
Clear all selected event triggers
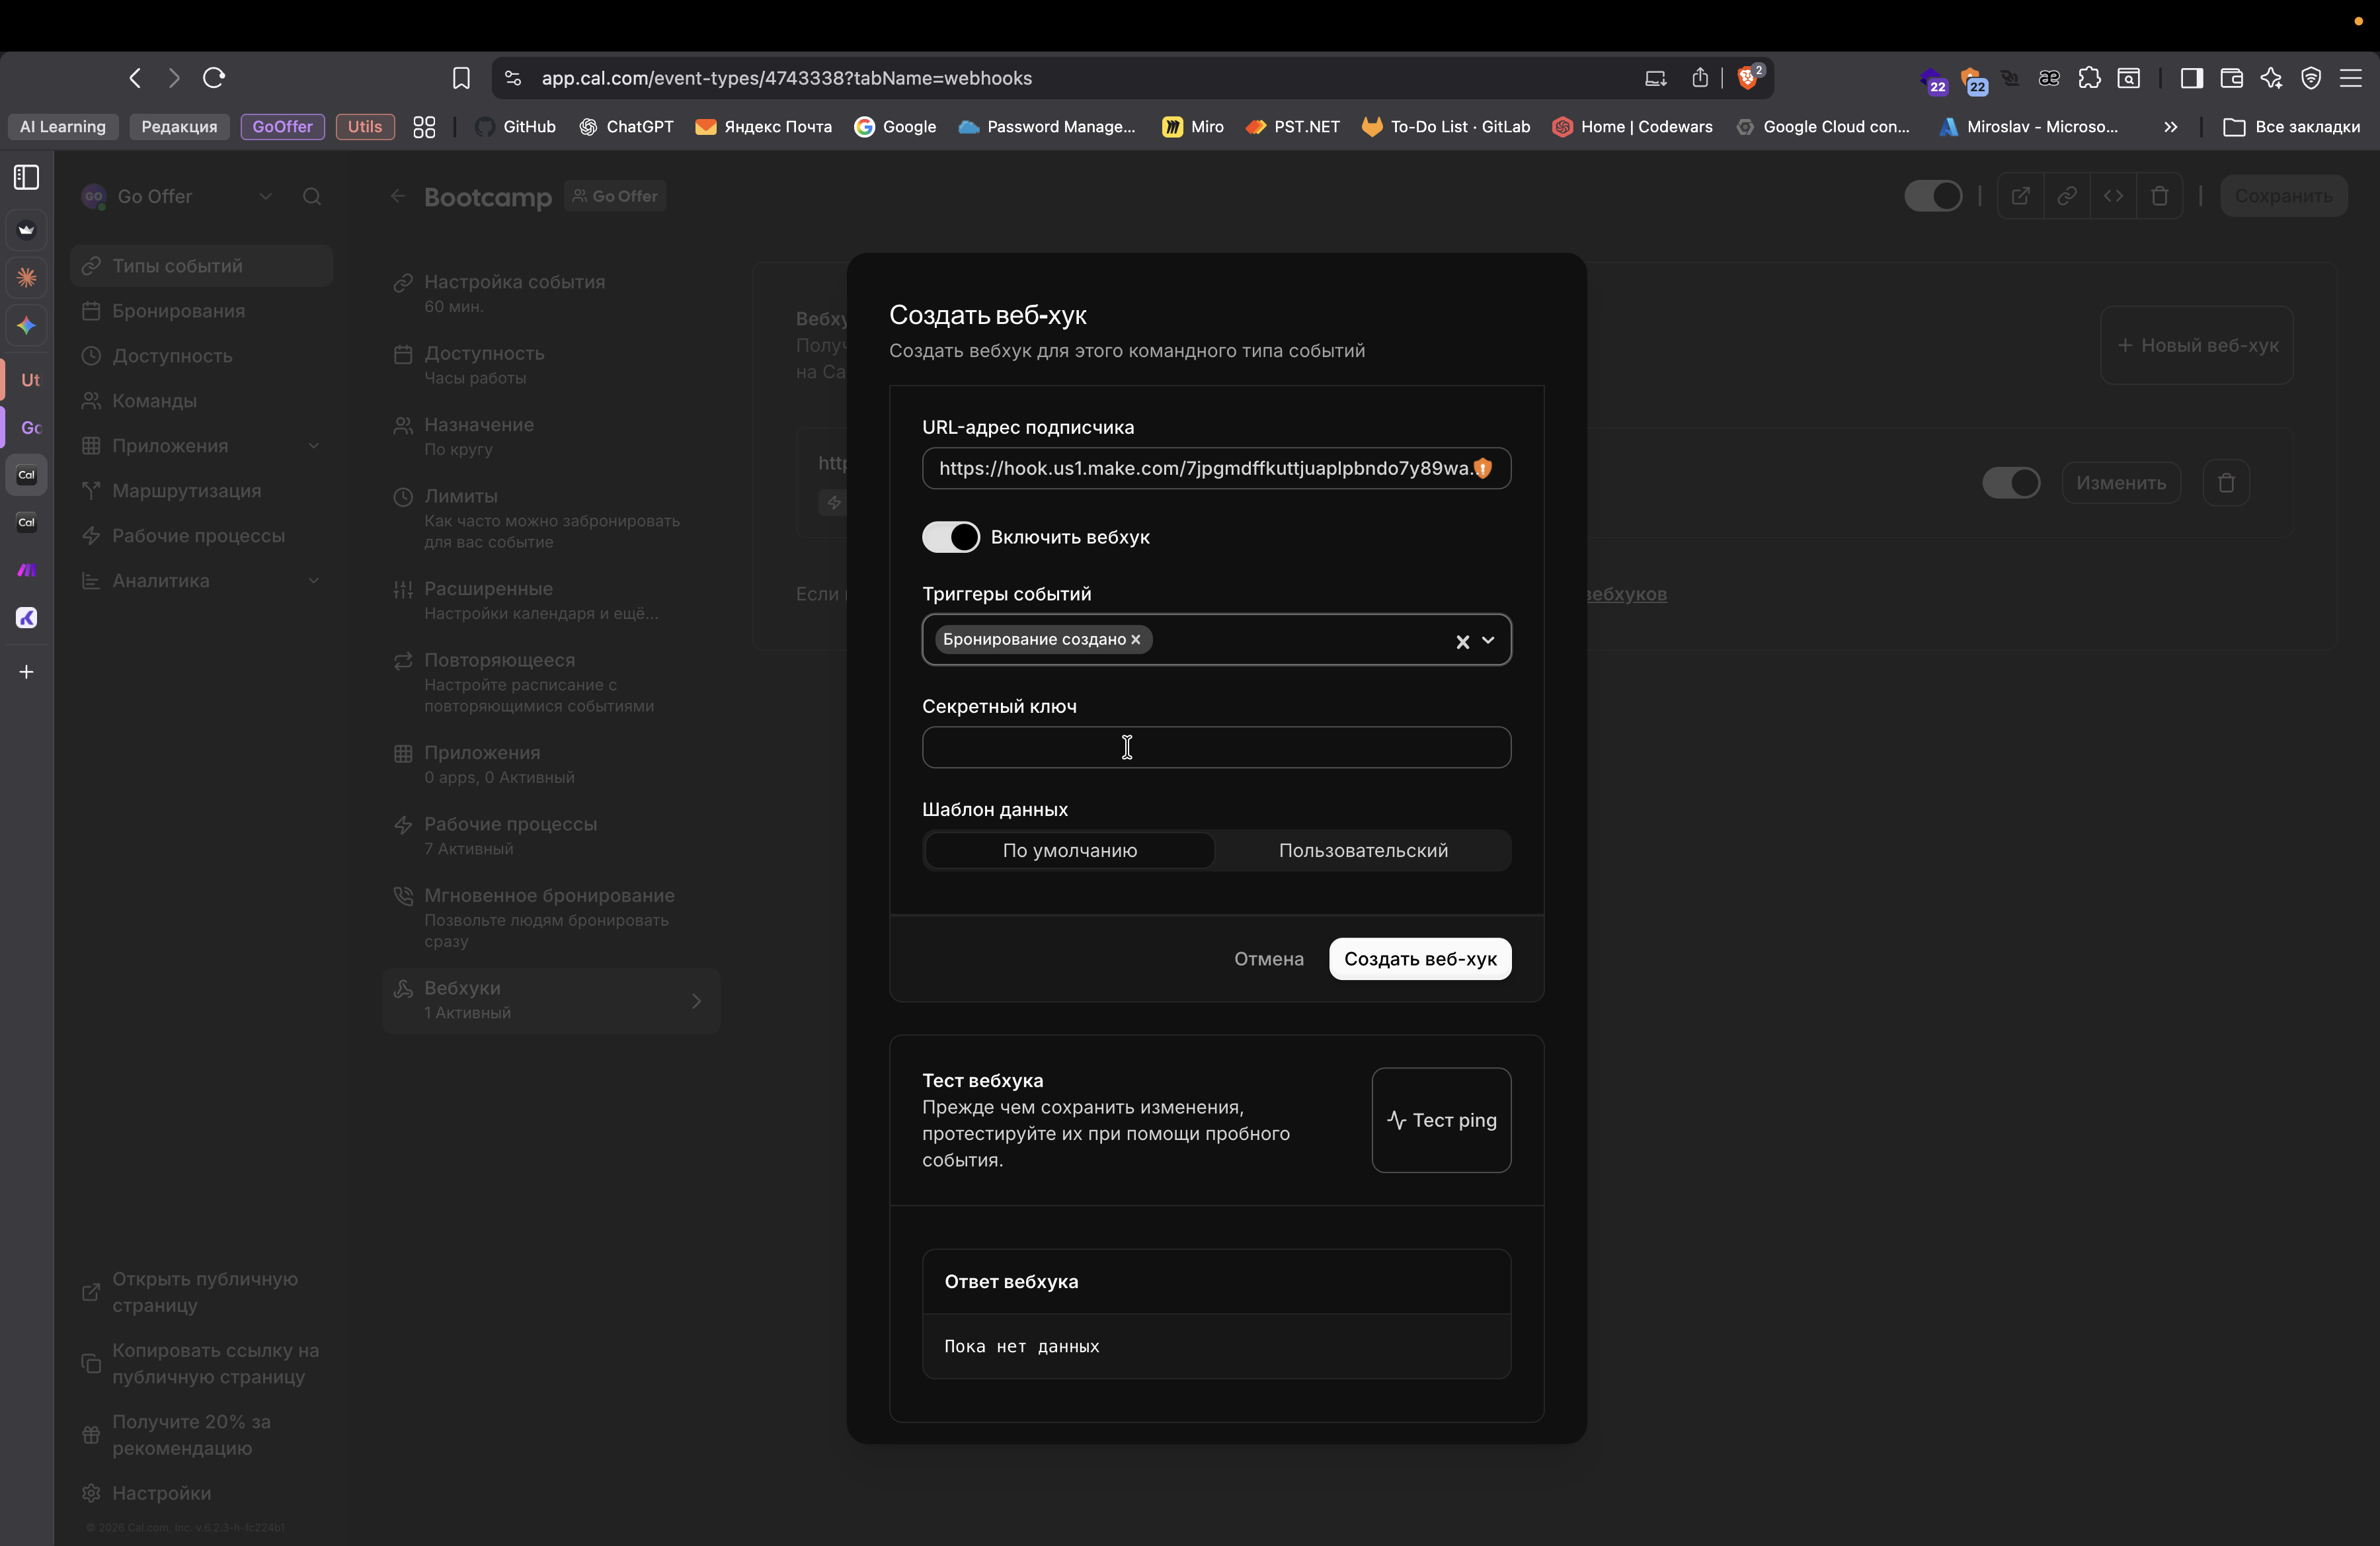click(x=1462, y=642)
